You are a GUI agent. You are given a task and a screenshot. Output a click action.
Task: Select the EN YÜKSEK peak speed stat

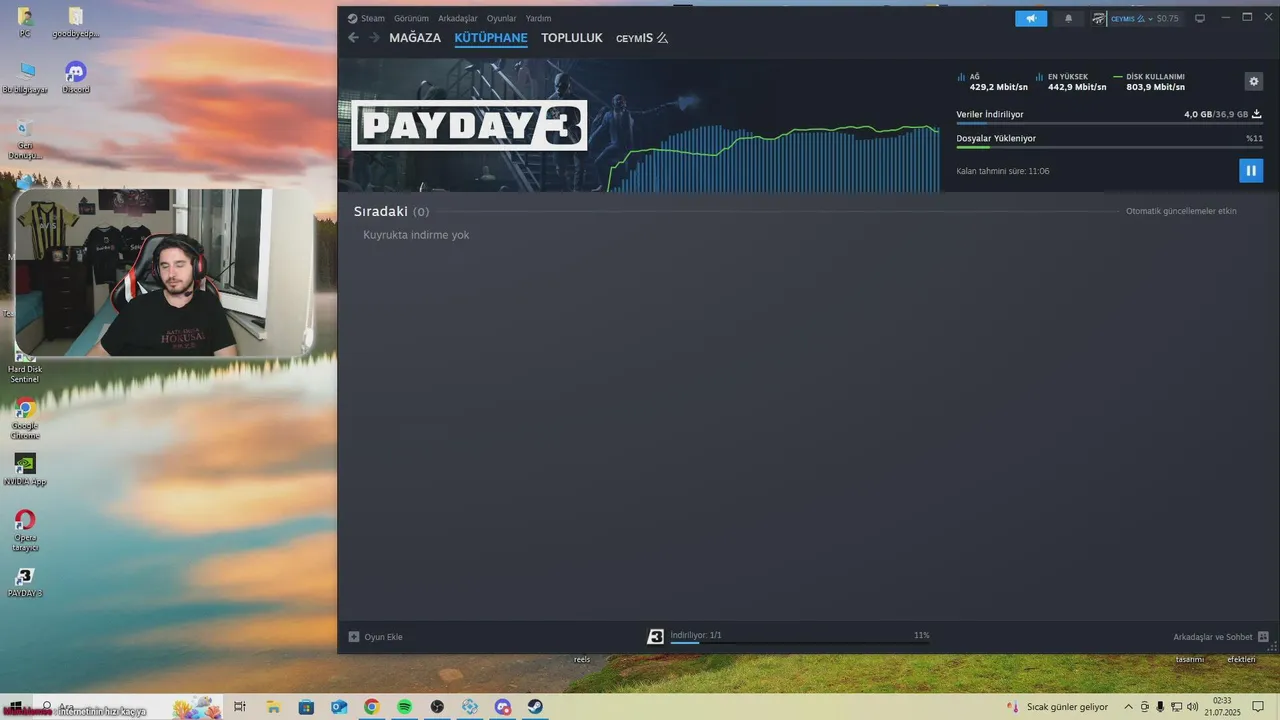[x=1071, y=82]
